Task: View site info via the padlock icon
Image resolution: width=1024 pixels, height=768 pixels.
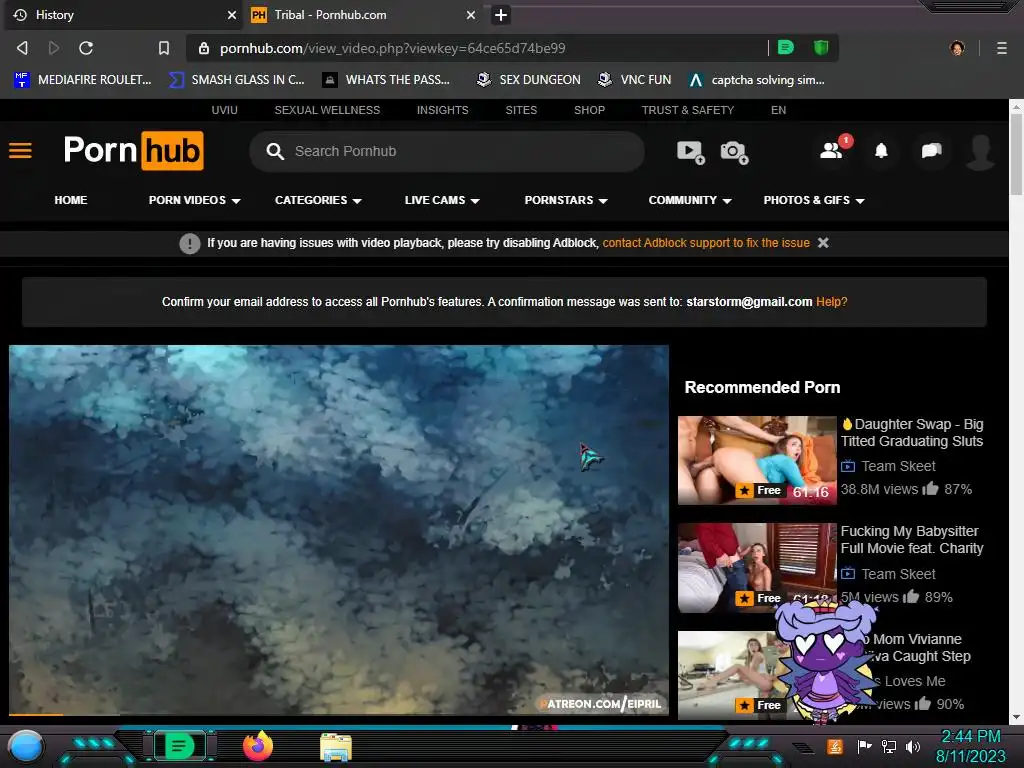Action: click(x=204, y=48)
